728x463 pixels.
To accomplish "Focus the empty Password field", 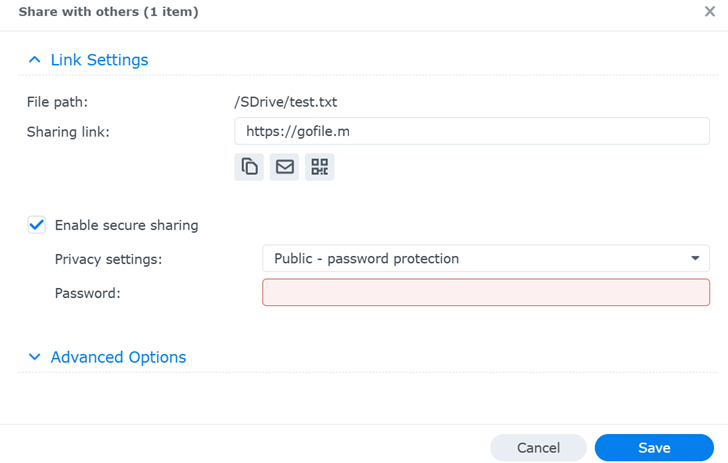I will 485,292.
